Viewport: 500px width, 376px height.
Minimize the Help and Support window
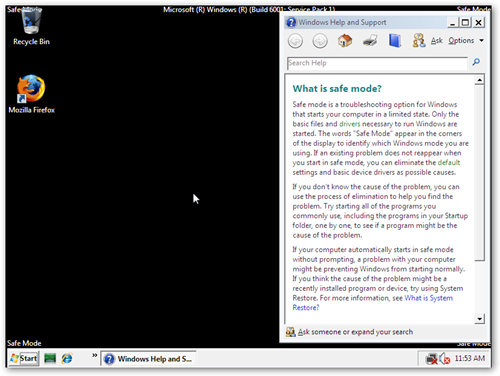[x=452, y=23]
